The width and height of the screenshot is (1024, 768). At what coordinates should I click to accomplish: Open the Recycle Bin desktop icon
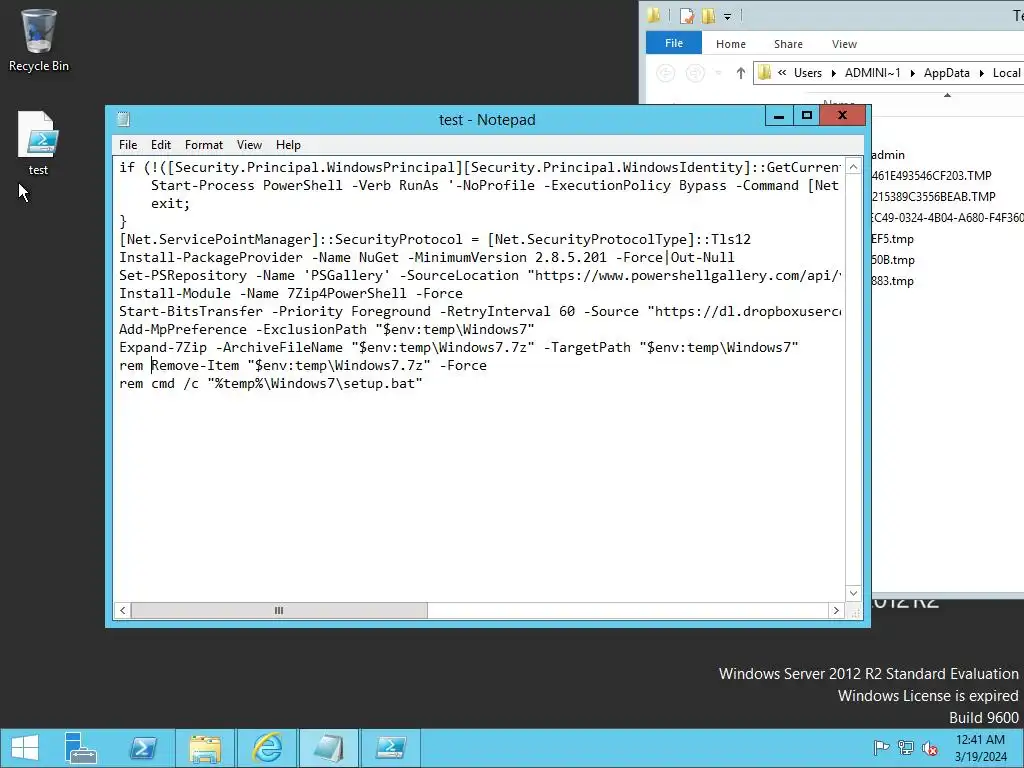point(39,40)
